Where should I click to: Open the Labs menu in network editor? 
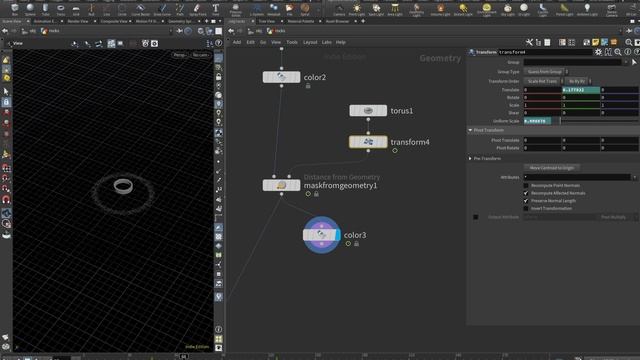[327, 42]
